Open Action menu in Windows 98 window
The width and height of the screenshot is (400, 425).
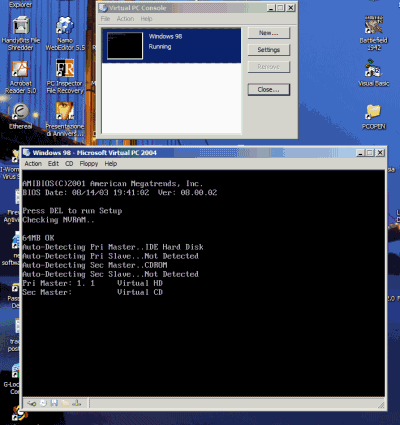[x=33, y=164]
